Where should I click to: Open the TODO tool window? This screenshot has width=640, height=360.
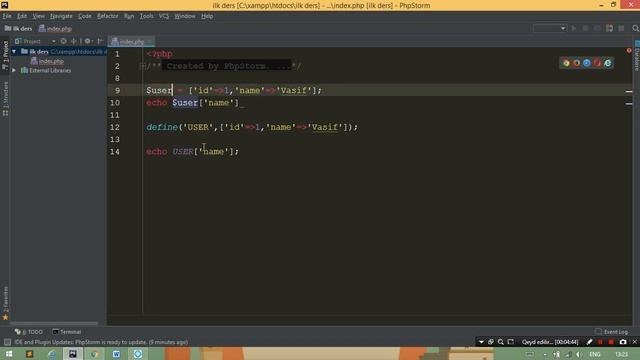click(x=29, y=332)
